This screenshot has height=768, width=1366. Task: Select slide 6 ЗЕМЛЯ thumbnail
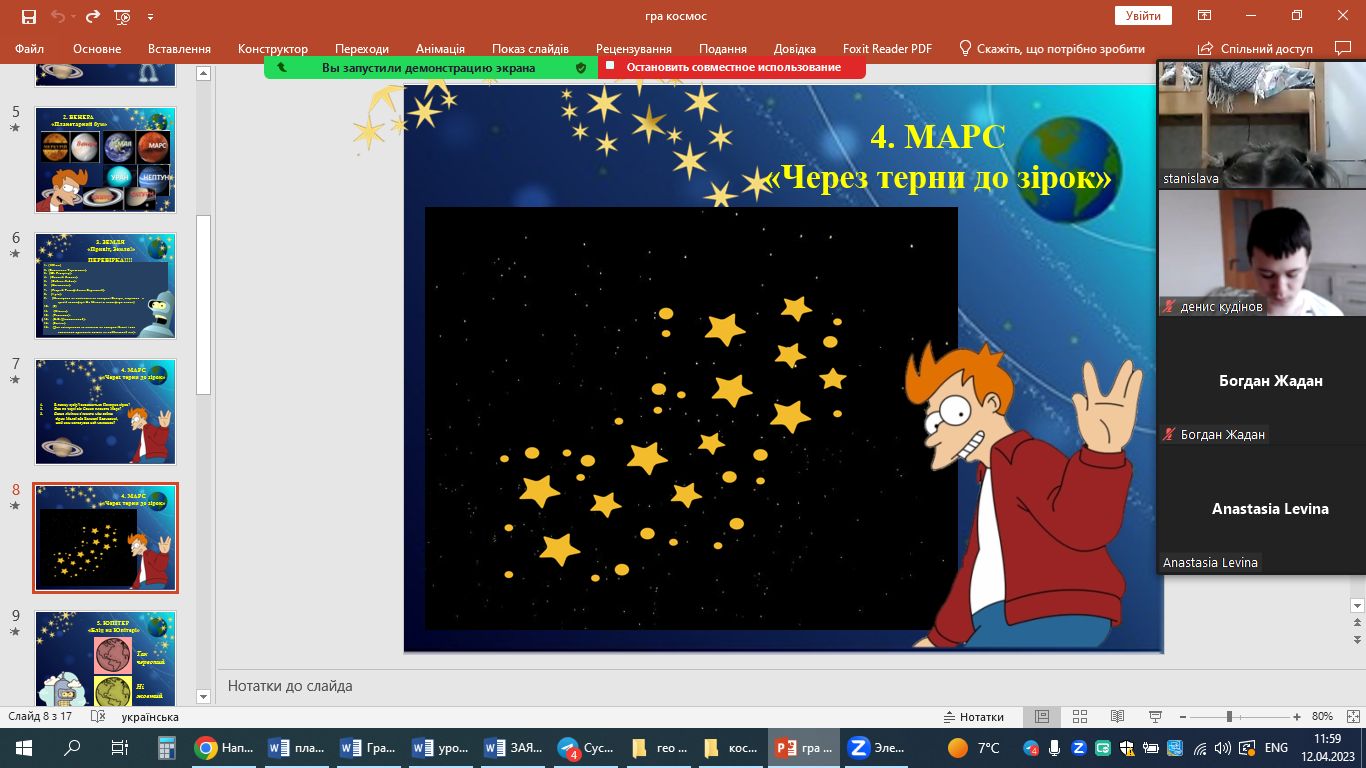coord(106,286)
